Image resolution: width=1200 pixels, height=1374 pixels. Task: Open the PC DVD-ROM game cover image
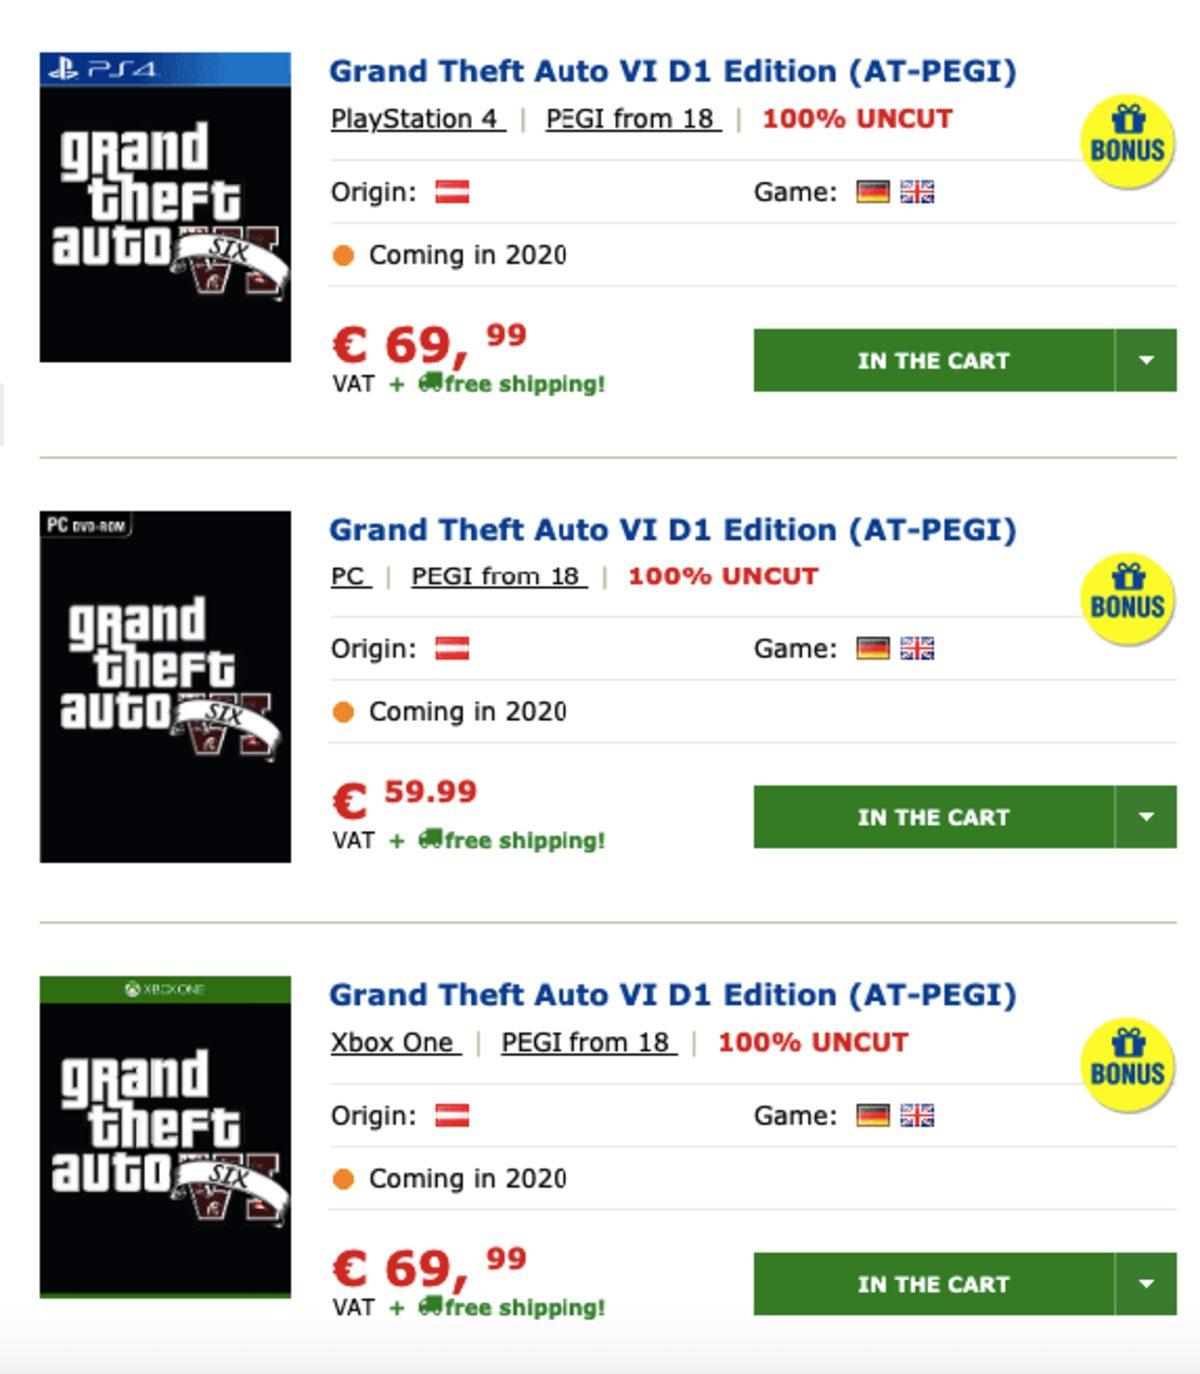coord(165,686)
